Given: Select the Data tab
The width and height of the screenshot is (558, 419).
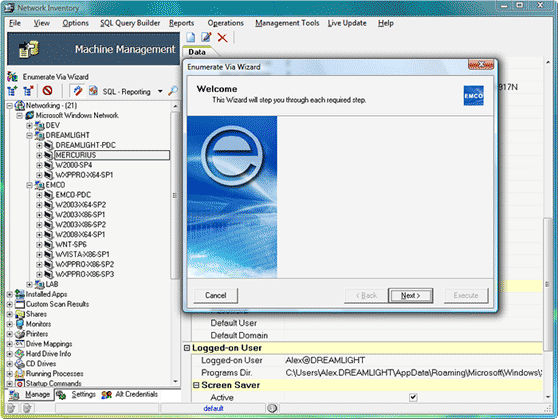Looking at the screenshot, I should (x=197, y=52).
